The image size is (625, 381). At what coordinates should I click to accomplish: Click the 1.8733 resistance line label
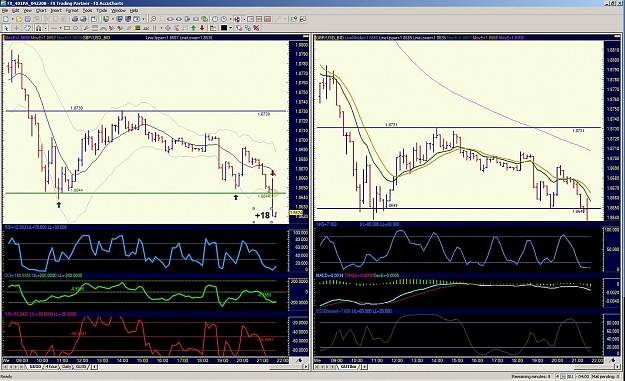point(76,108)
